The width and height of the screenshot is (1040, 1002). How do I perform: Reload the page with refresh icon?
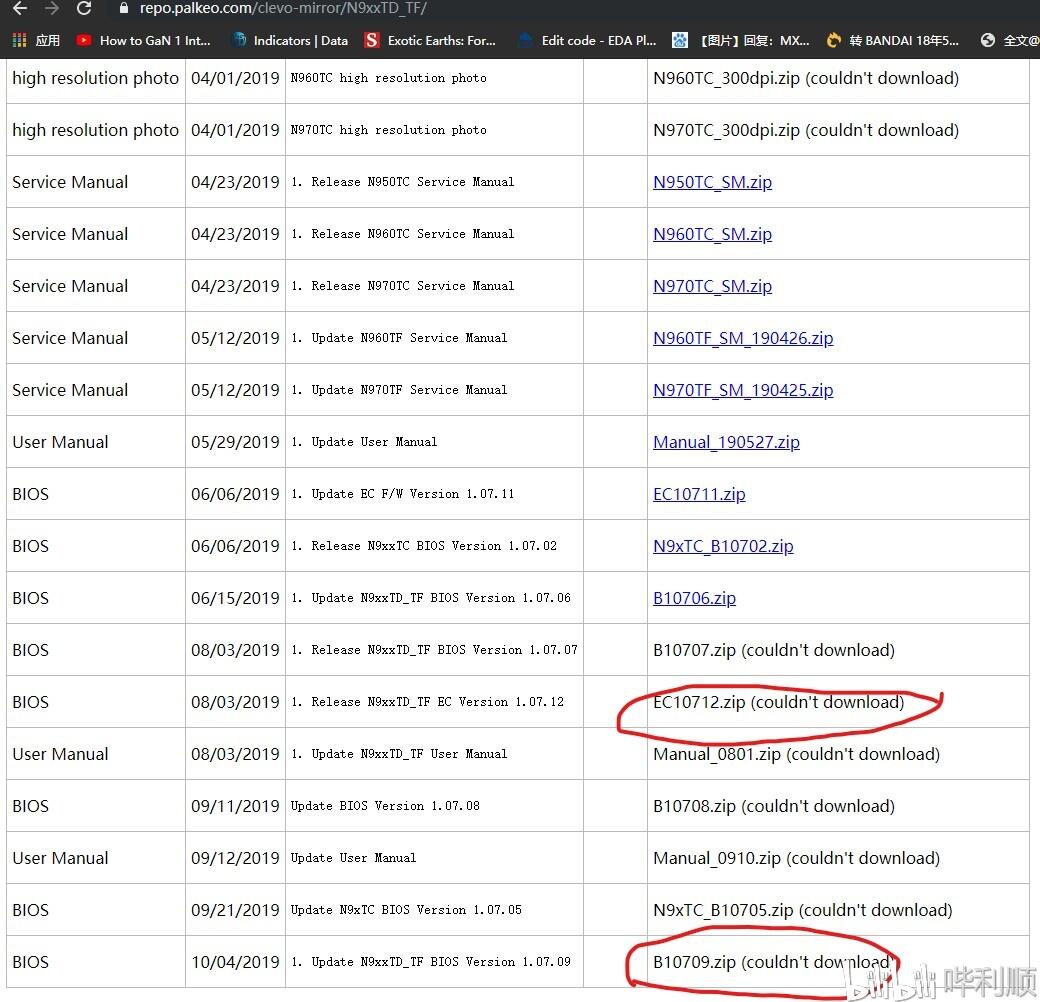click(x=84, y=8)
